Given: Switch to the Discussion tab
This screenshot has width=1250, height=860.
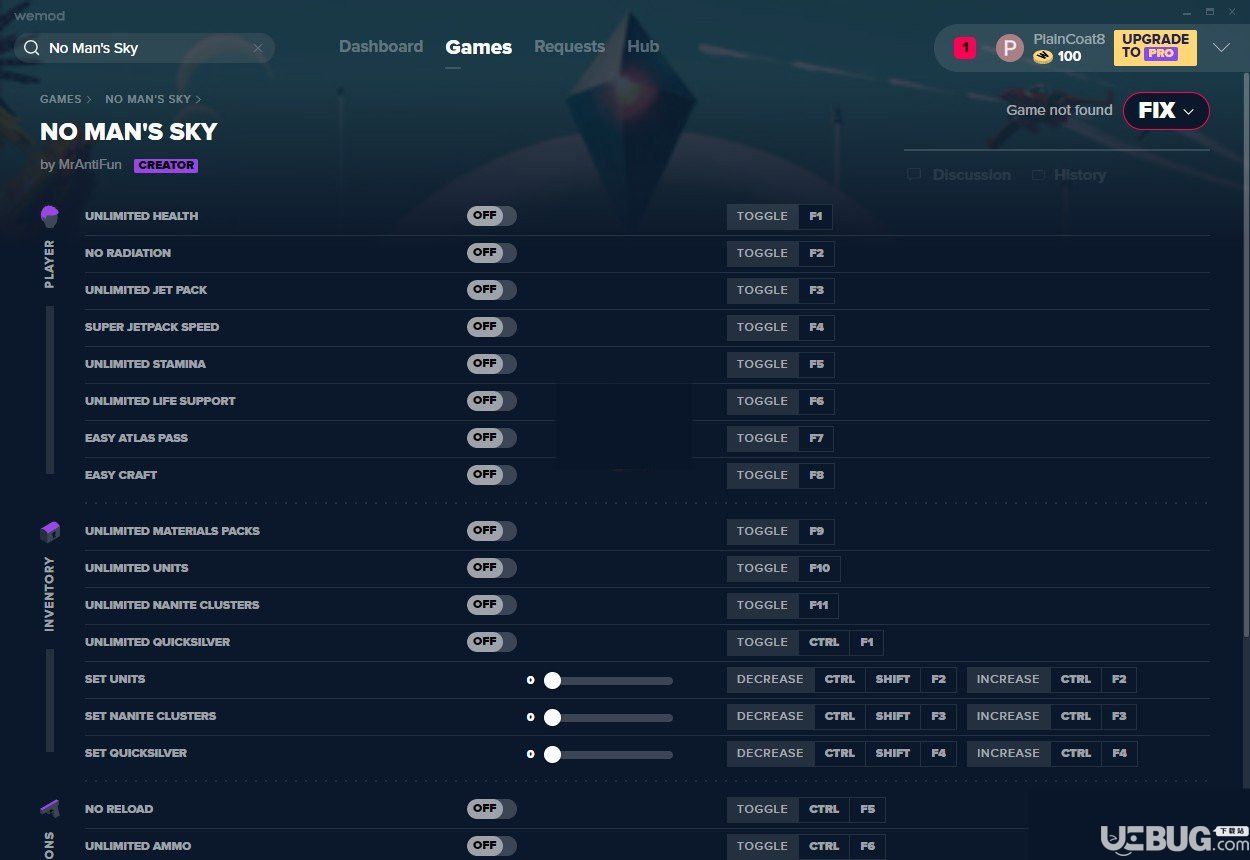Looking at the screenshot, I should pyautogui.click(x=971, y=174).
